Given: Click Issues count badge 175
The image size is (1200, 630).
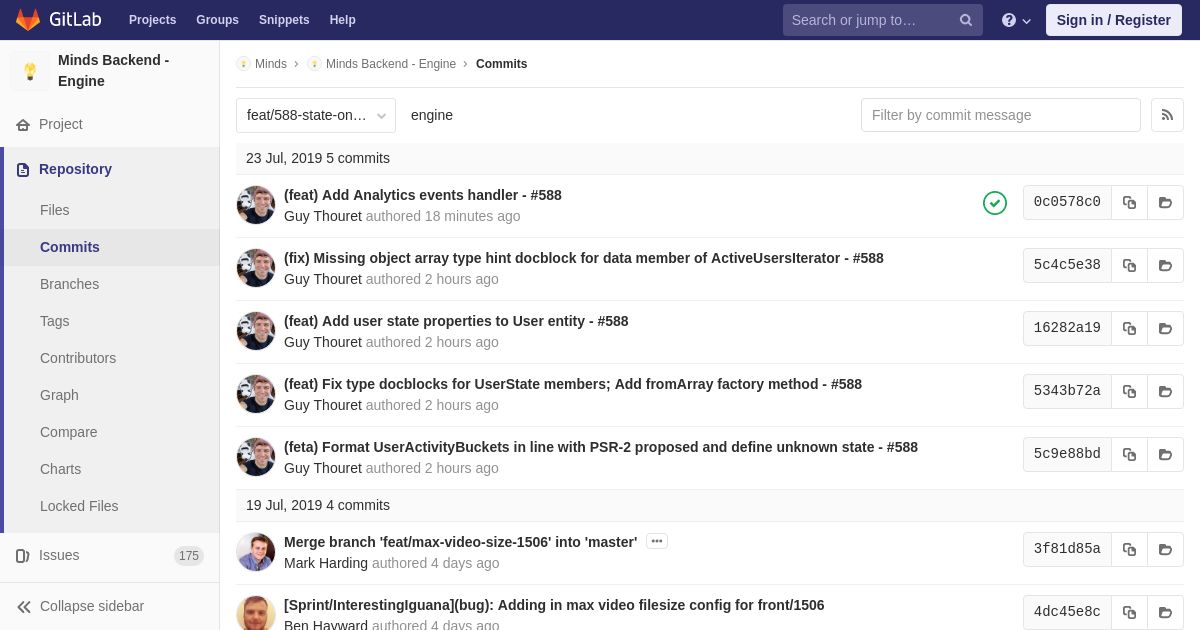Looking at the screenshot, I should 189,556.
